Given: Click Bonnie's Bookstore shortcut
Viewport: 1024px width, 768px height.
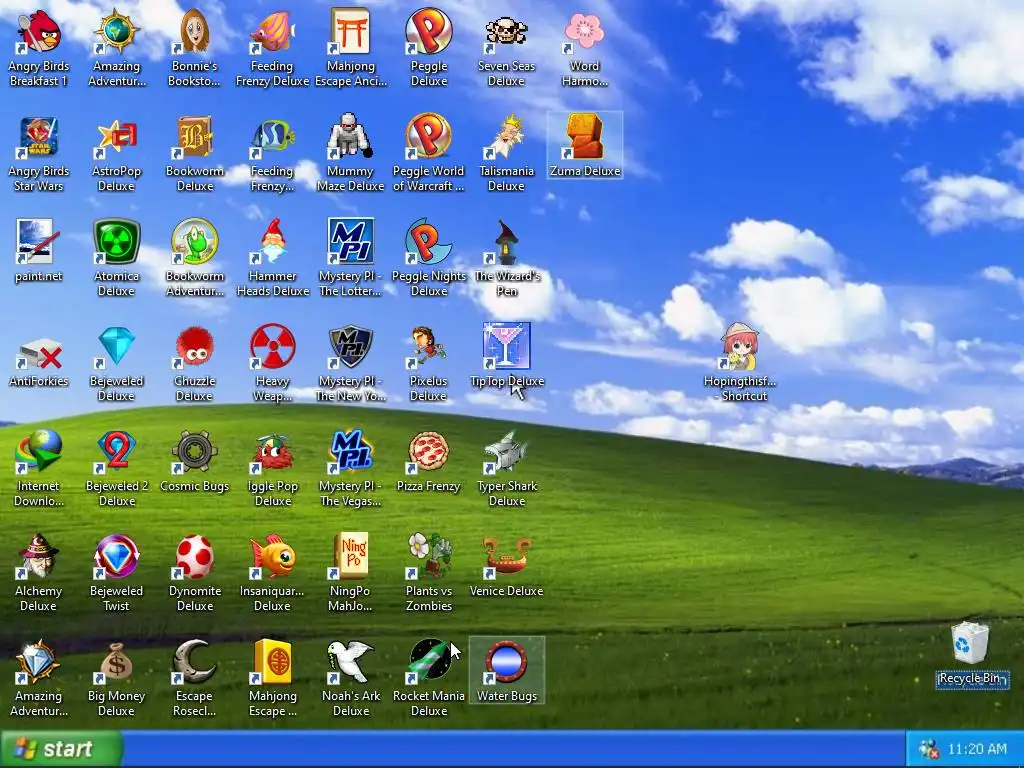Looking at the screenshot, I should pyautogui.click(x=194, y=32).
